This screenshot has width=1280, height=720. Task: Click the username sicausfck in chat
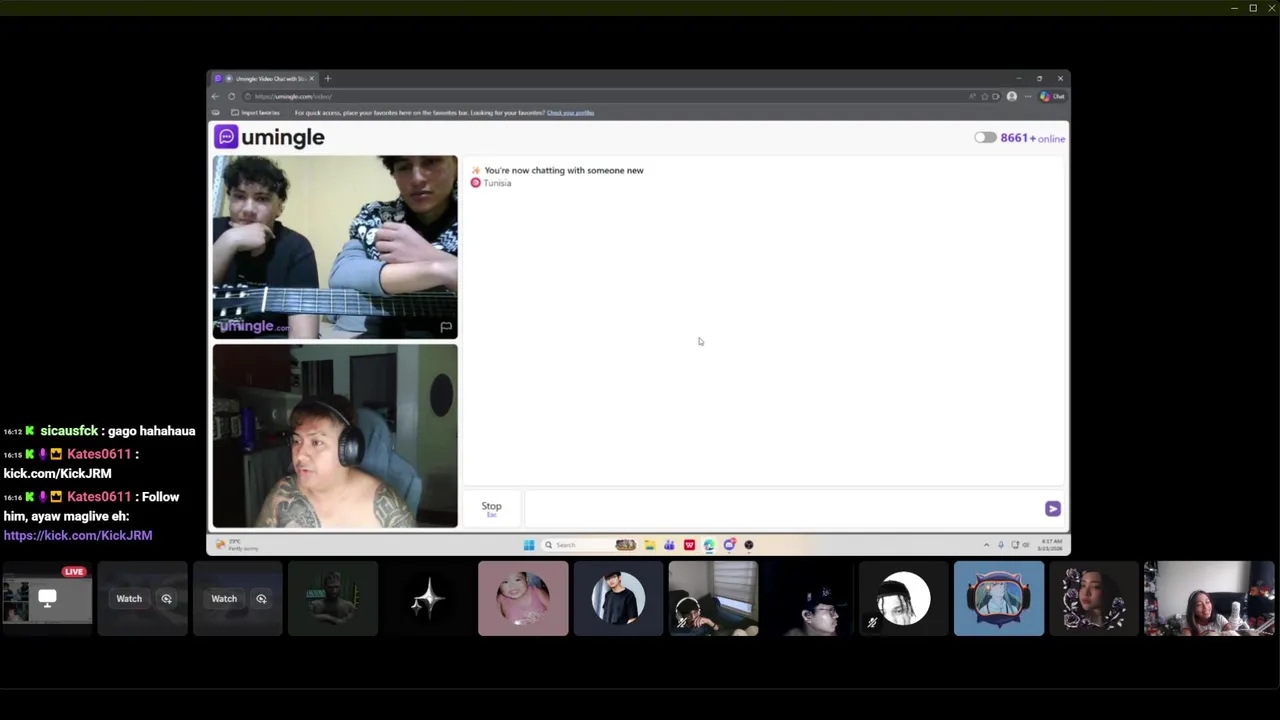(x=69, y=431)
